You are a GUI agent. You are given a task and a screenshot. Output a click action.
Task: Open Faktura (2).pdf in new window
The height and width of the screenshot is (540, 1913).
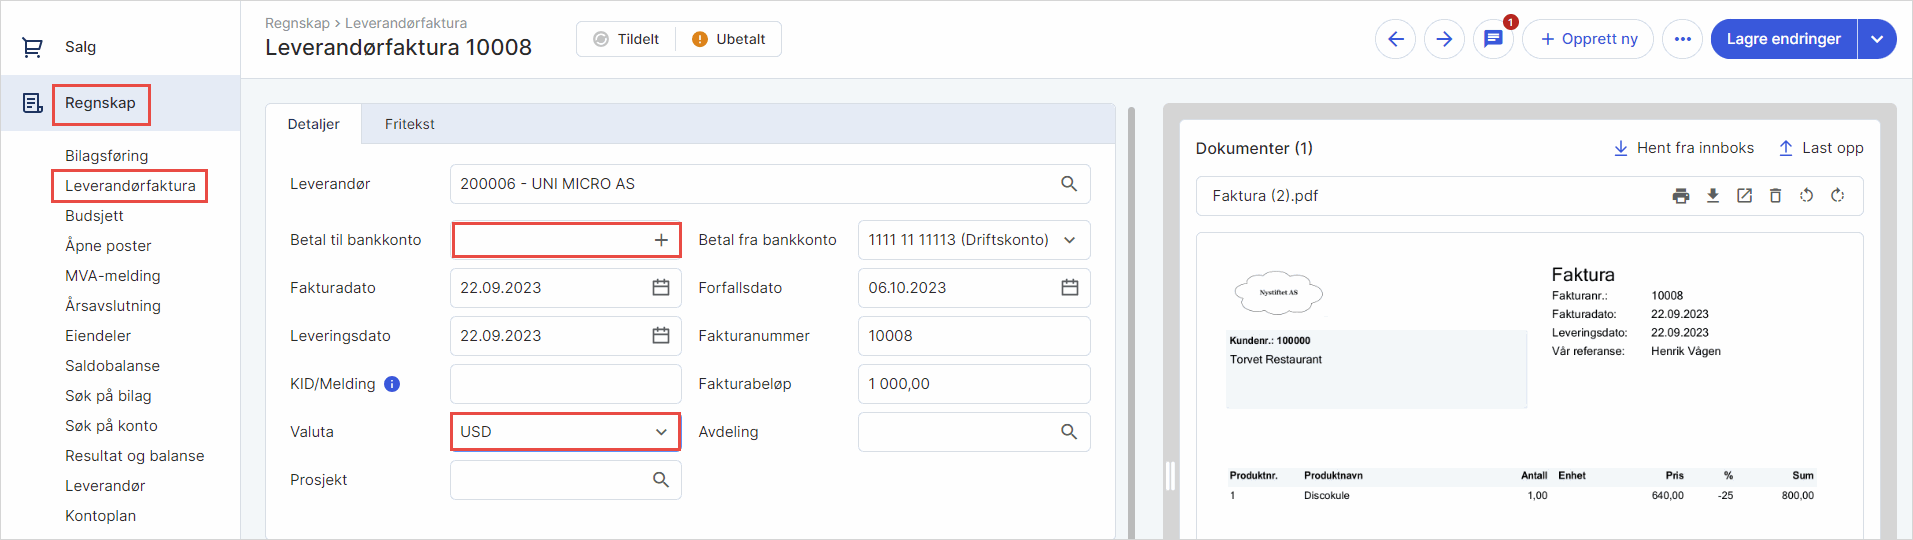click(1744, 196)
